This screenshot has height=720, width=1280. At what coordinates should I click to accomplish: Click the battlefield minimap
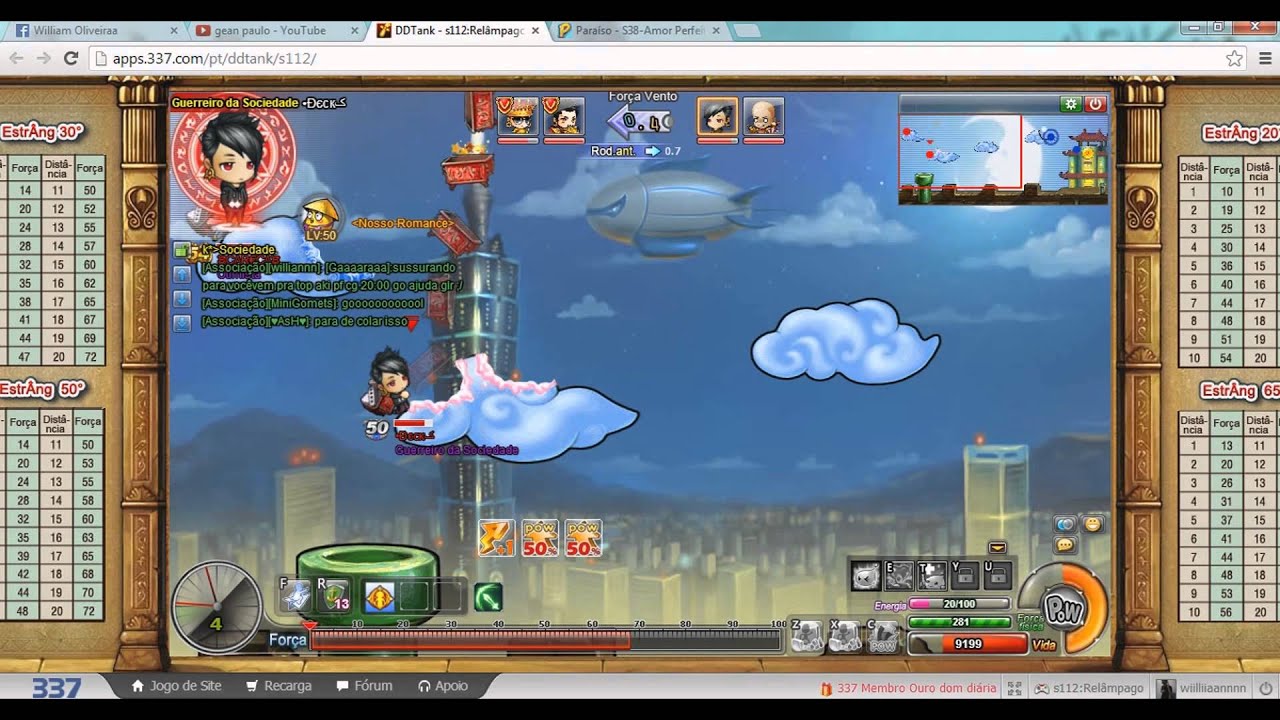1003,158
